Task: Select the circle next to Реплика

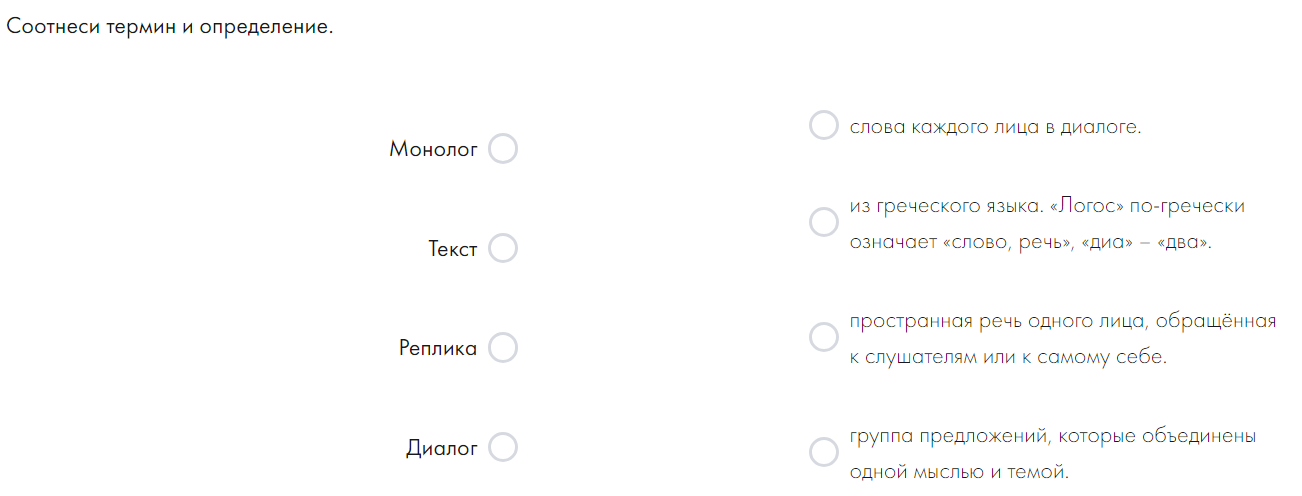Action: 503,347
